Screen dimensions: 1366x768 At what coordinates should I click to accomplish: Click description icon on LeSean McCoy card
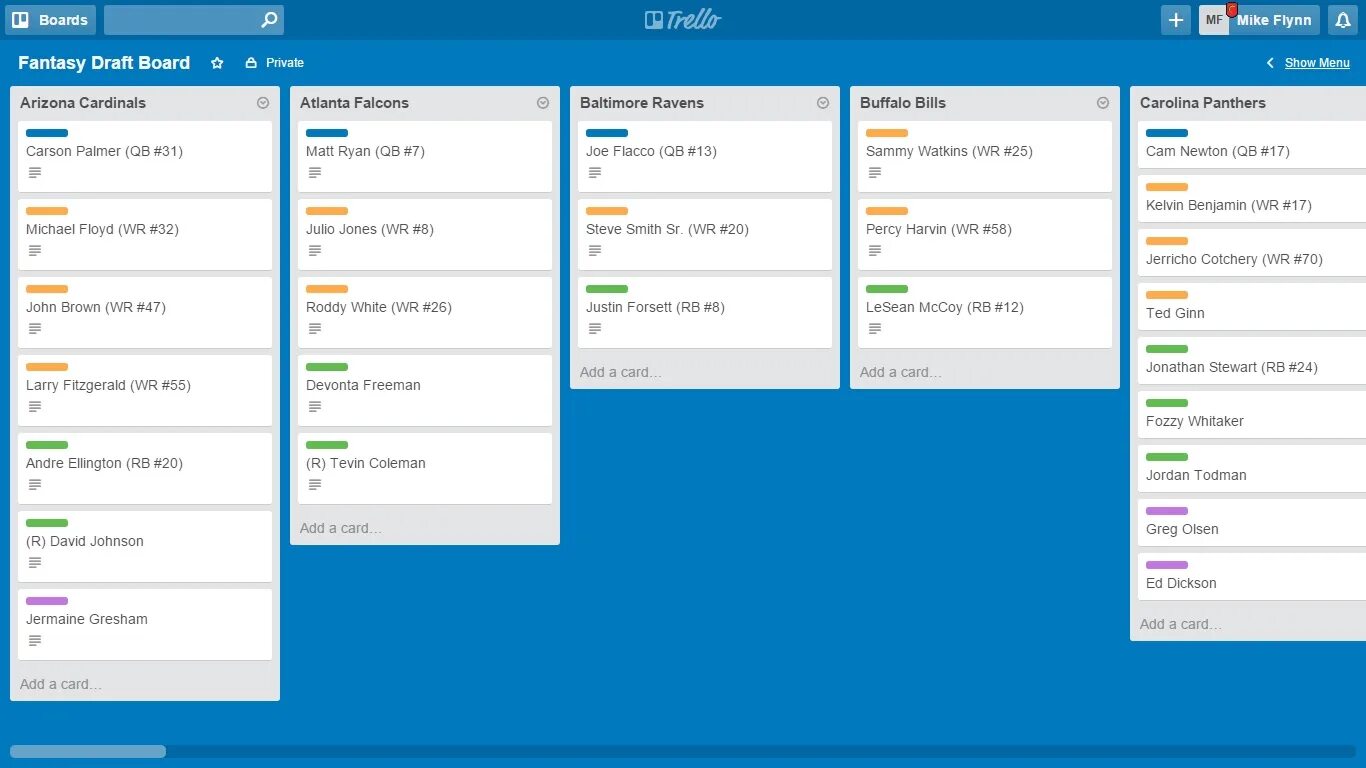[875, 329]
